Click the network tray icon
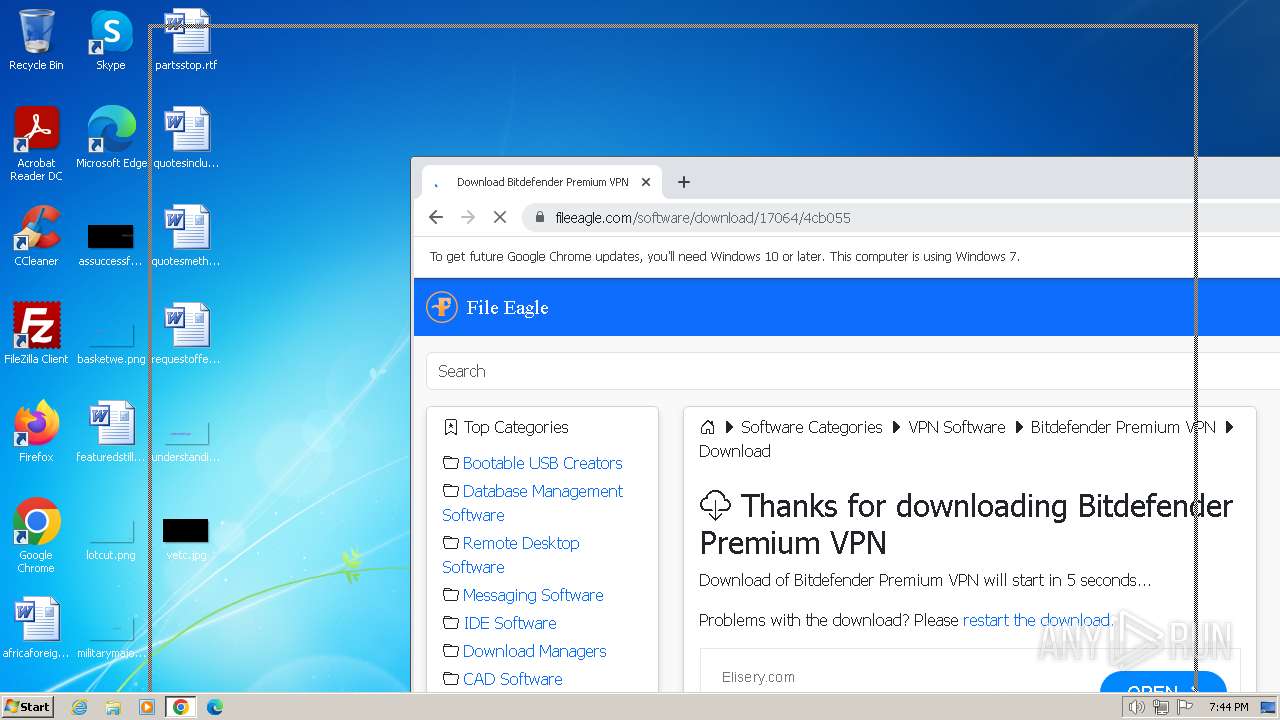This screenshot has height=720, width=1280. click(x=1160, y=707)
